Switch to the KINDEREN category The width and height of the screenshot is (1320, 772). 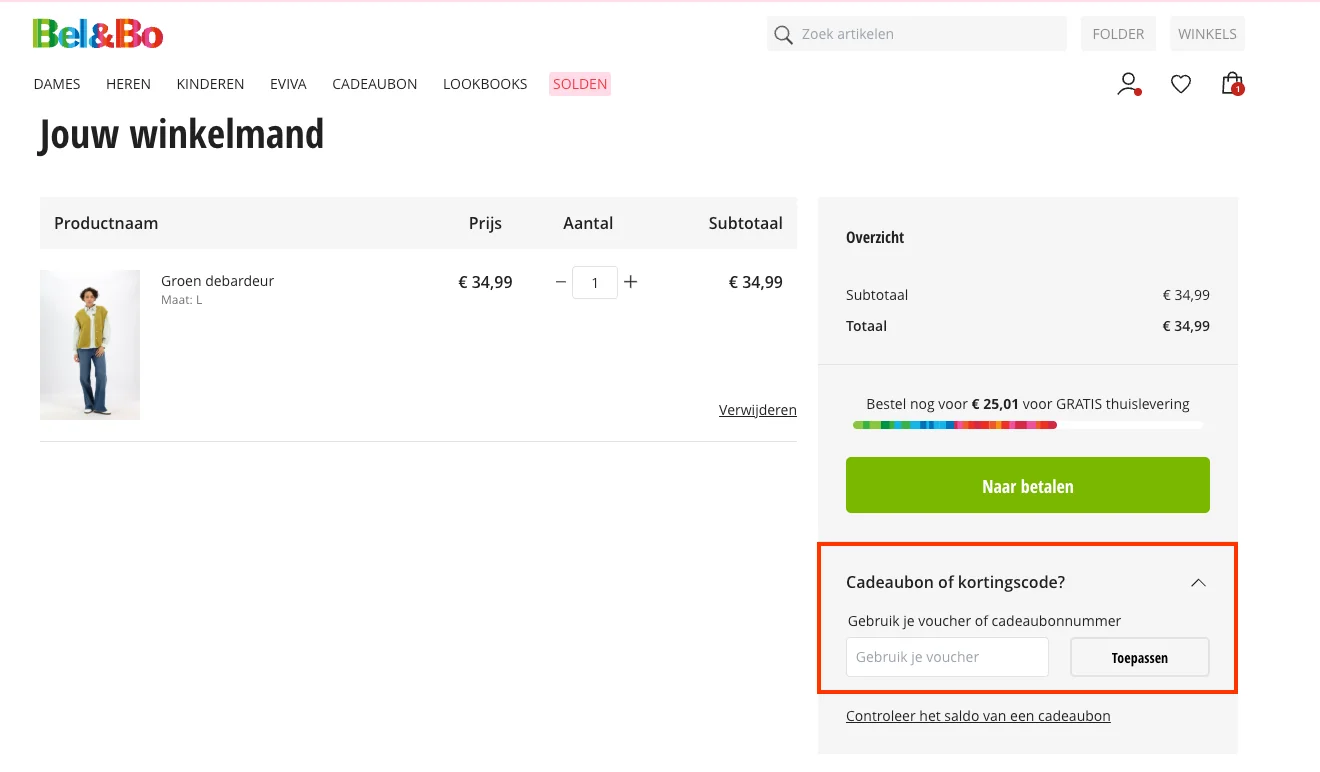[210, 84]
